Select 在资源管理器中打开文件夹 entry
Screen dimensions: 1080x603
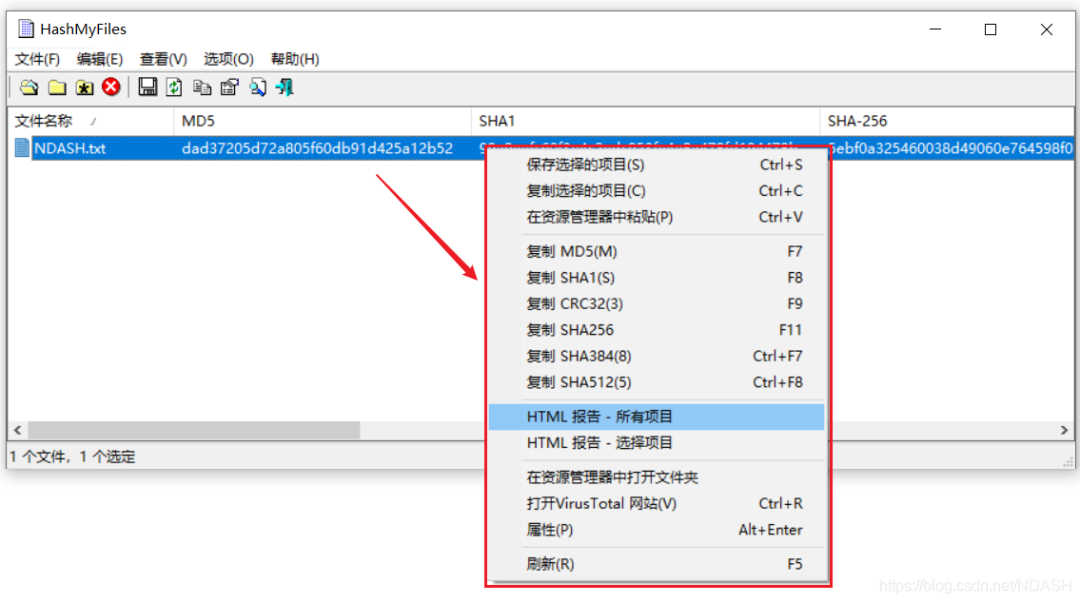(x=656, y=478)
